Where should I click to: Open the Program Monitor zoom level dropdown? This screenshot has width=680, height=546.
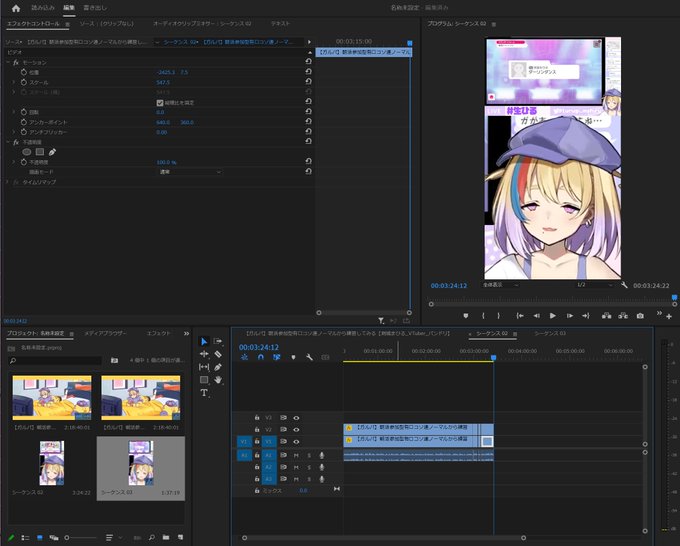pyautogui.click(x=500, y=285)
